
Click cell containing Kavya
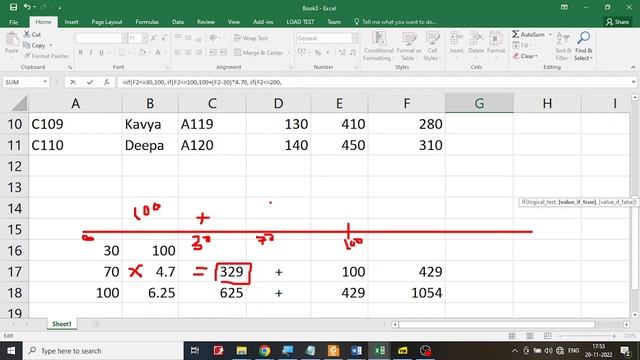[150, 124]
